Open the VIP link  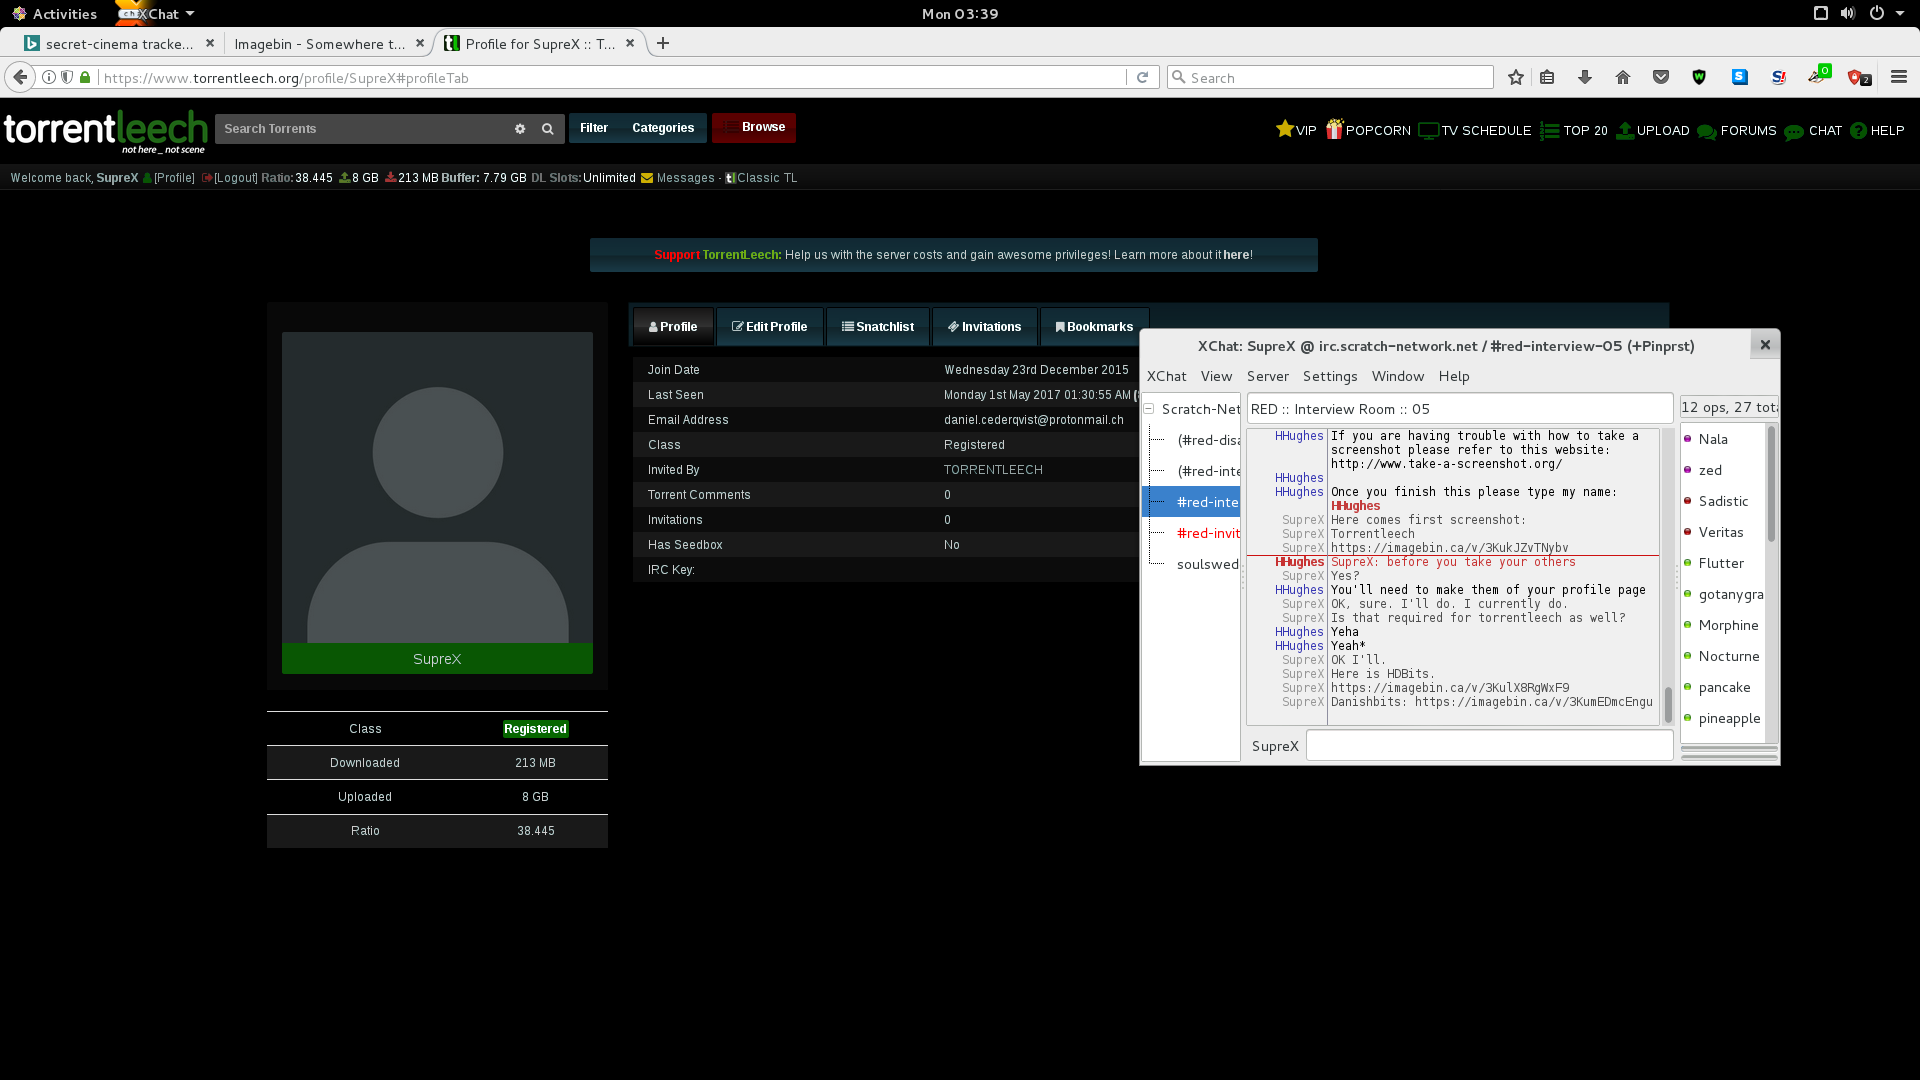[1296, 130]
